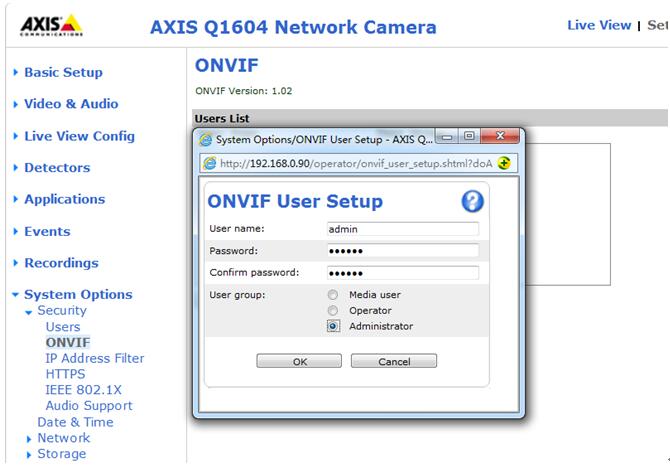Select the Operator user group option
Image resolution: width=670 pixels, height=467 pixels.
pos(333,311)
